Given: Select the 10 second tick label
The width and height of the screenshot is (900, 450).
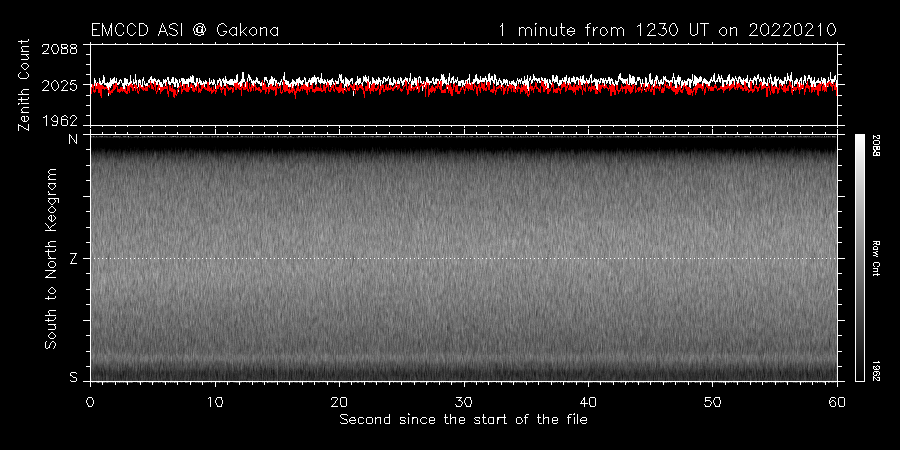Looking at the screenshot, I should [x=215, y=401].
